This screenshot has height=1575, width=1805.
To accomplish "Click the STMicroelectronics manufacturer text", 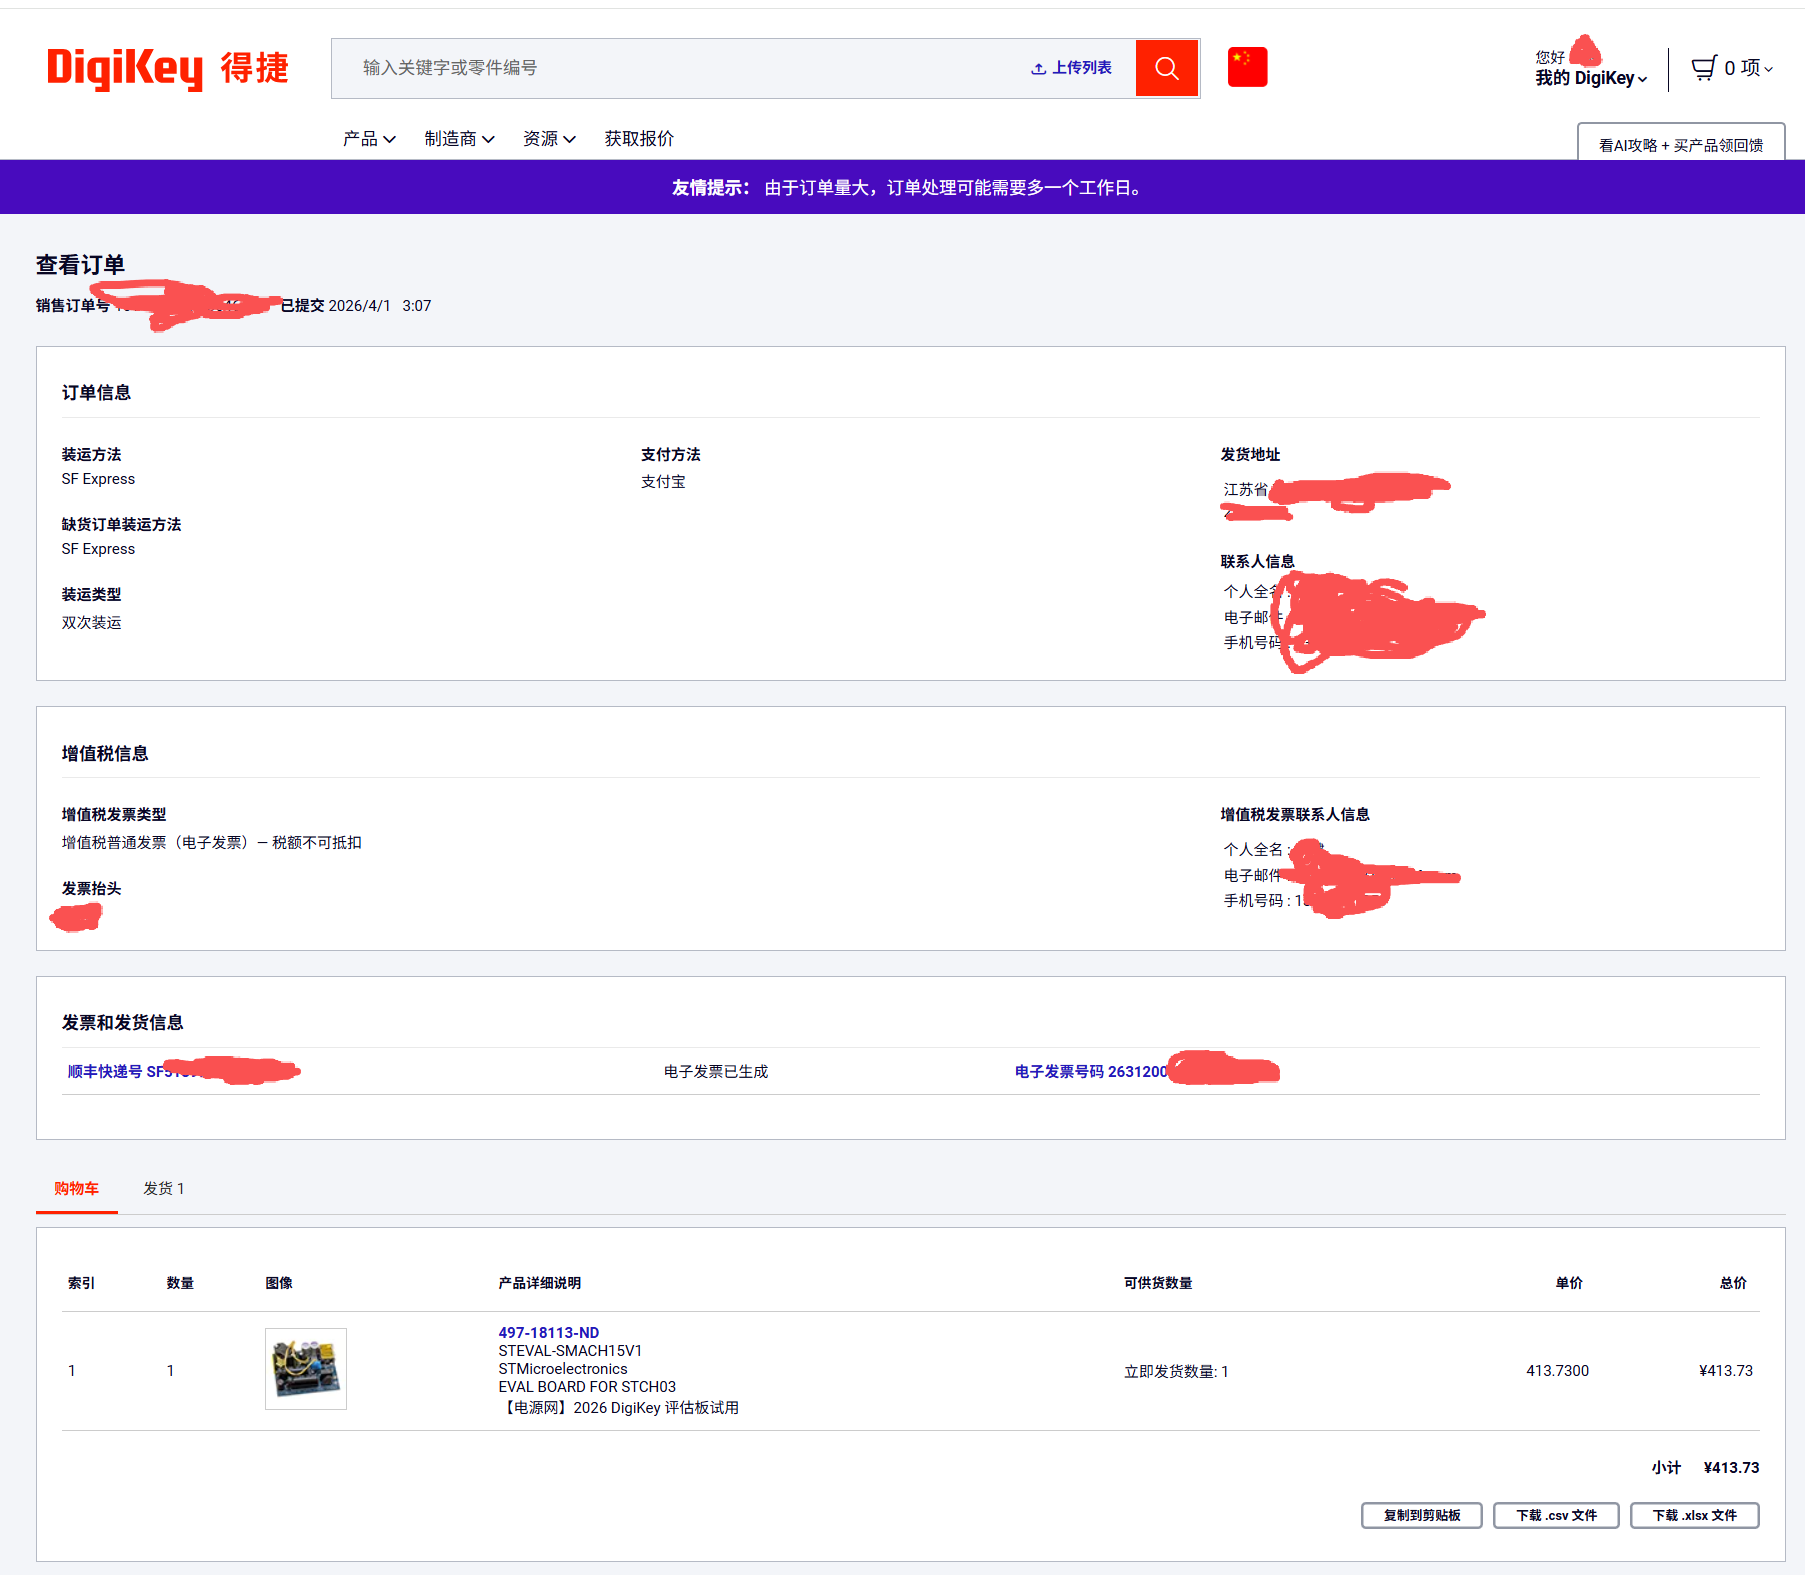I will 563,1369.
